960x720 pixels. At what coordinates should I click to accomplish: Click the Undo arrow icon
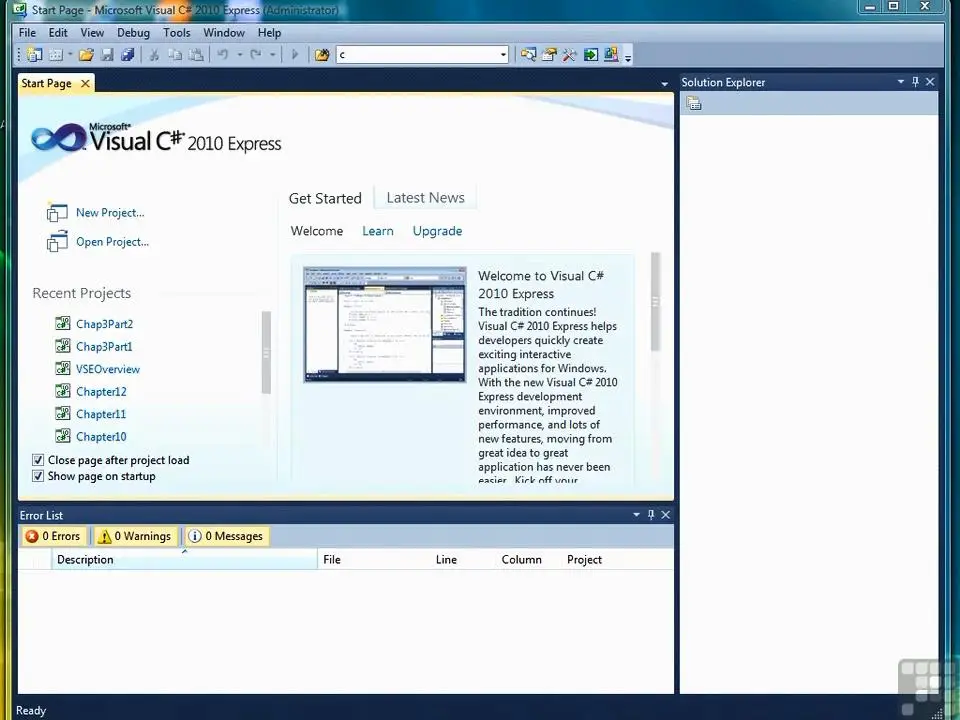click(x=223, y=55)
